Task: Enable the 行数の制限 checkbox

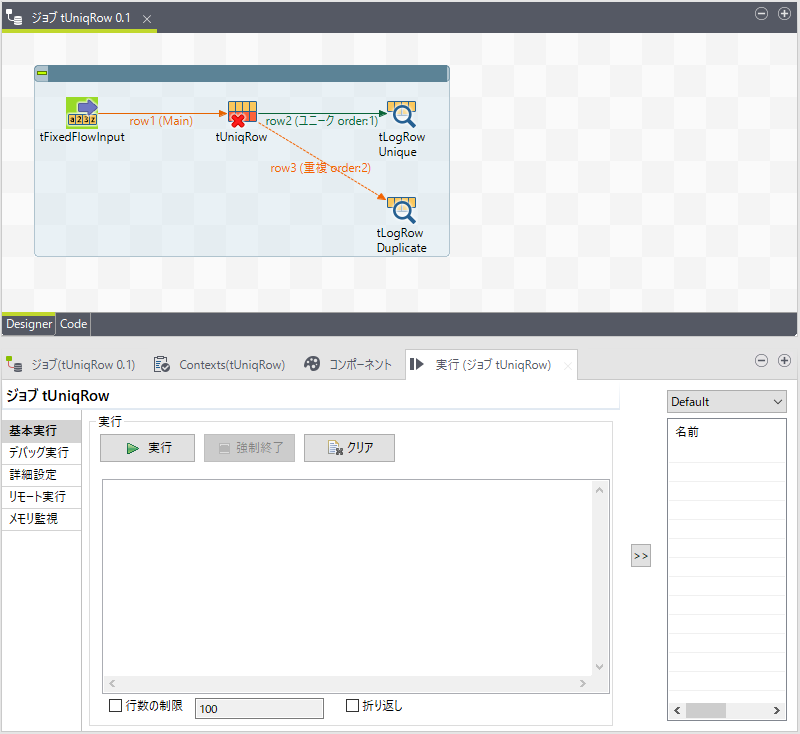Action: pyautogui.click(x=115, y=705)
